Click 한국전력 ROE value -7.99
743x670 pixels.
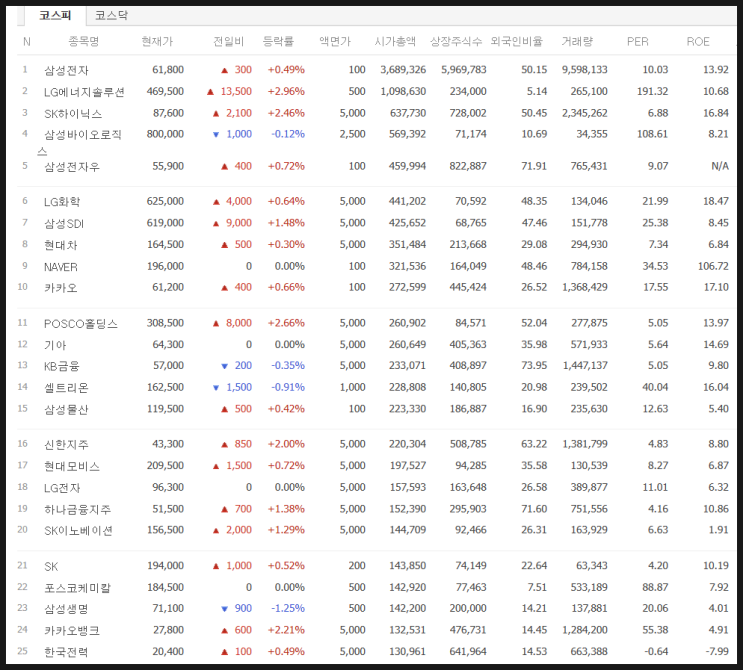point(717,652)
